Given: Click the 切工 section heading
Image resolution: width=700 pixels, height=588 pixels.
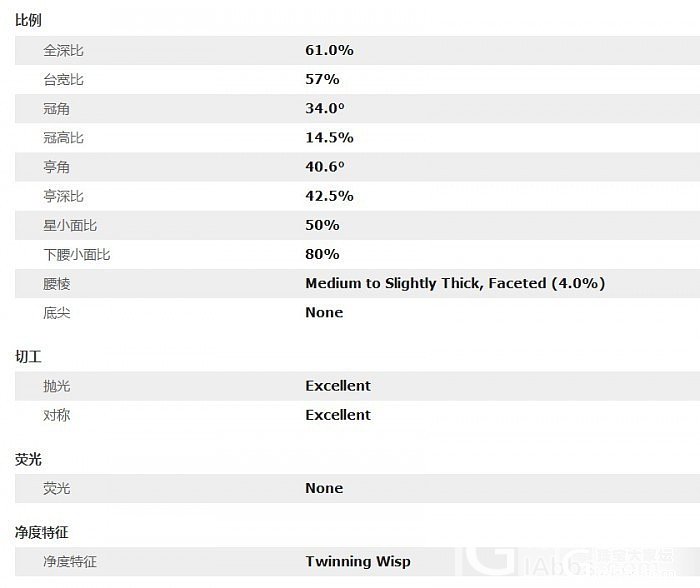Looking at the screenshot, I should tap(28, 357).
